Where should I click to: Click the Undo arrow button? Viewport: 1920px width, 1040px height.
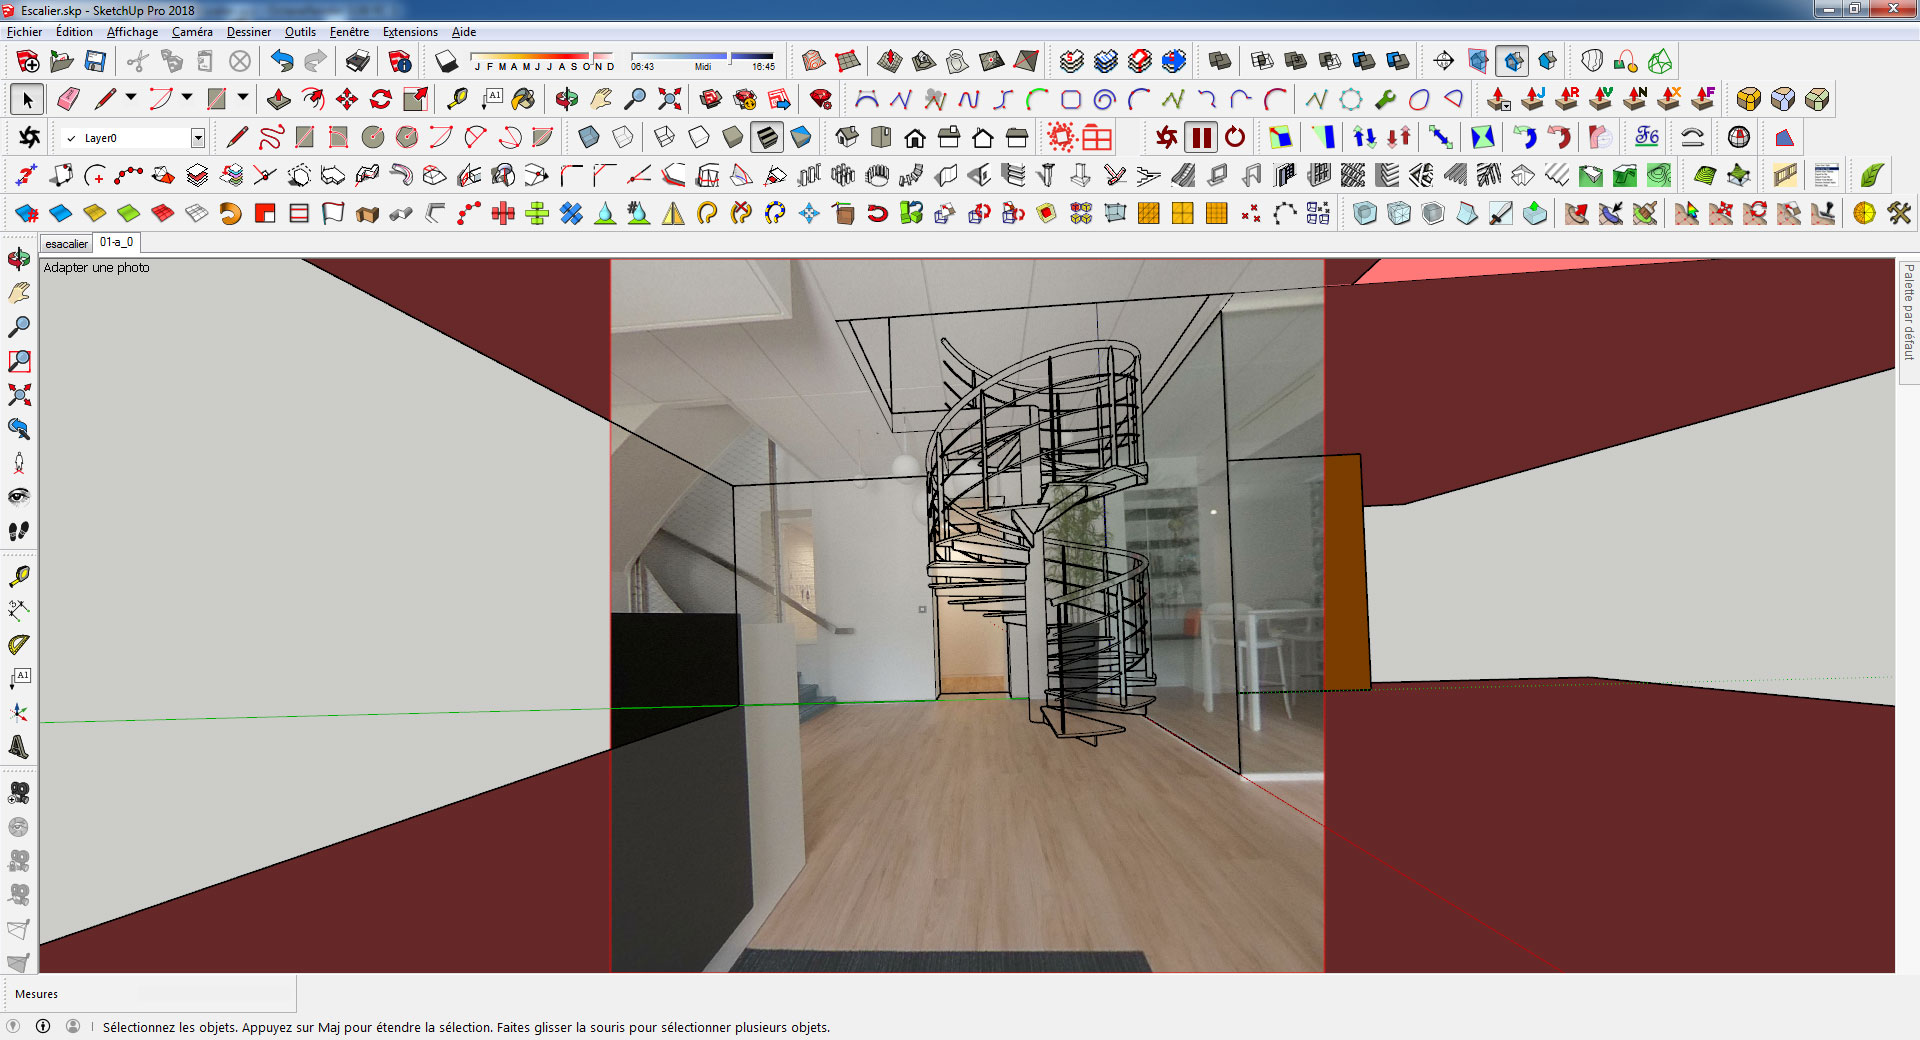point(282,61)
